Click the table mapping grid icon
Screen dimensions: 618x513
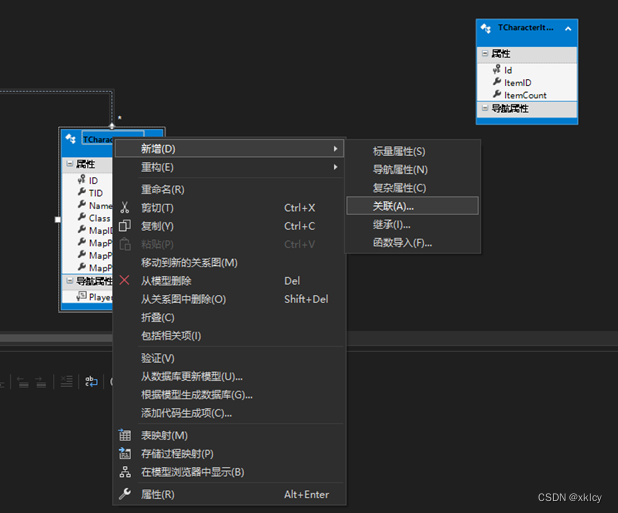pos(125,435)
